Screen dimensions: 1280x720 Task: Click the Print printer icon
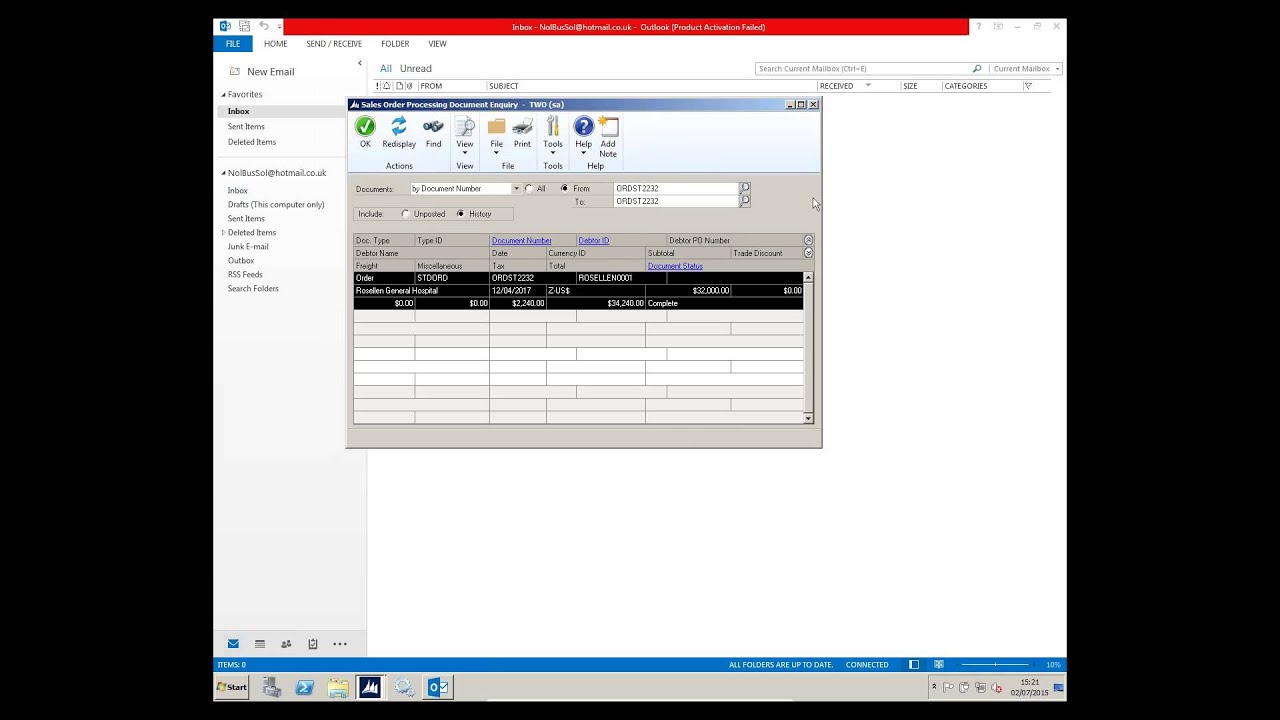click(x=522, y=126)
